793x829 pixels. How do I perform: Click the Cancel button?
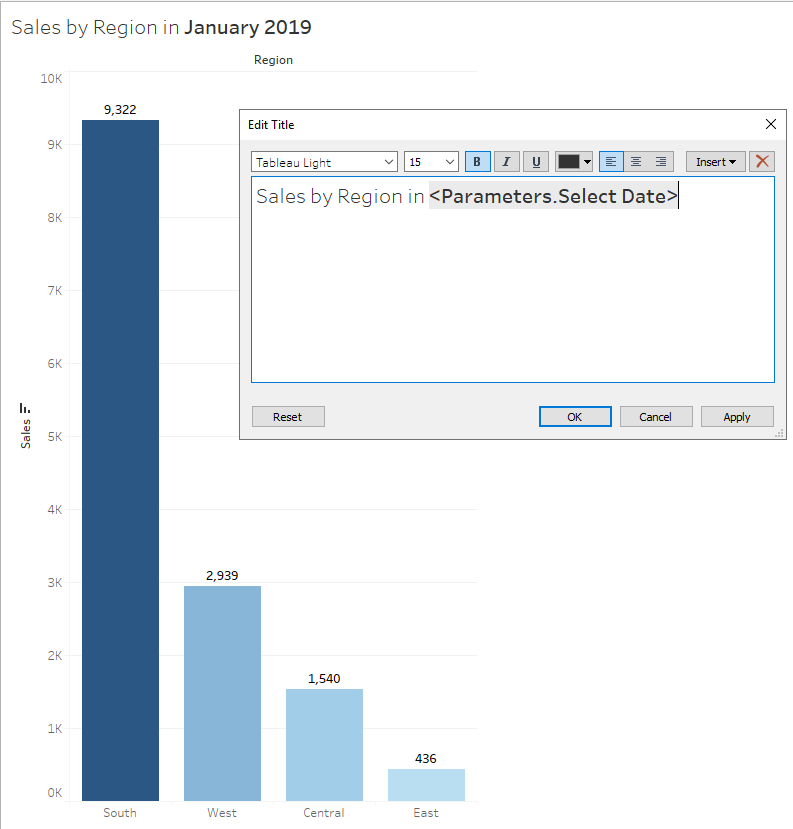pos(656,417)
